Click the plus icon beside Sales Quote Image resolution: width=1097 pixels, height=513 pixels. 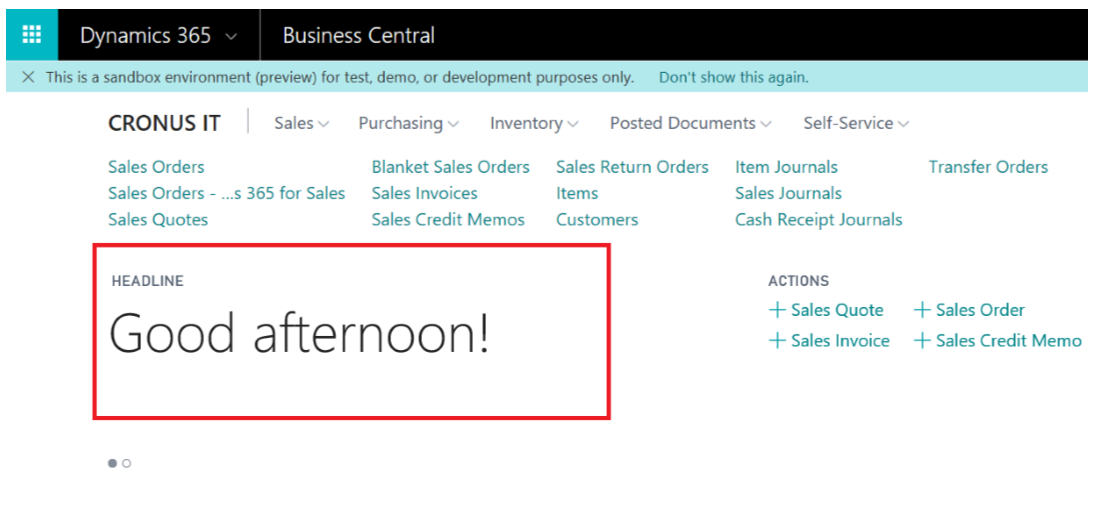pos(777,309)
